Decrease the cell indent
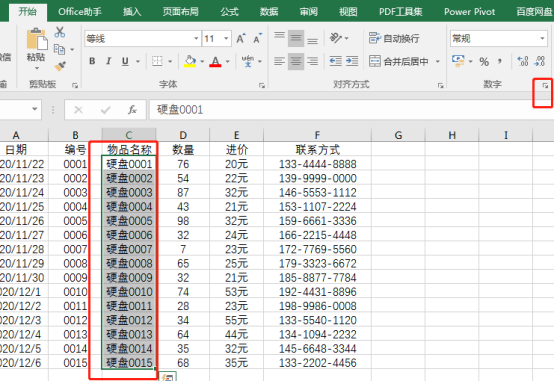 (336, 61)
